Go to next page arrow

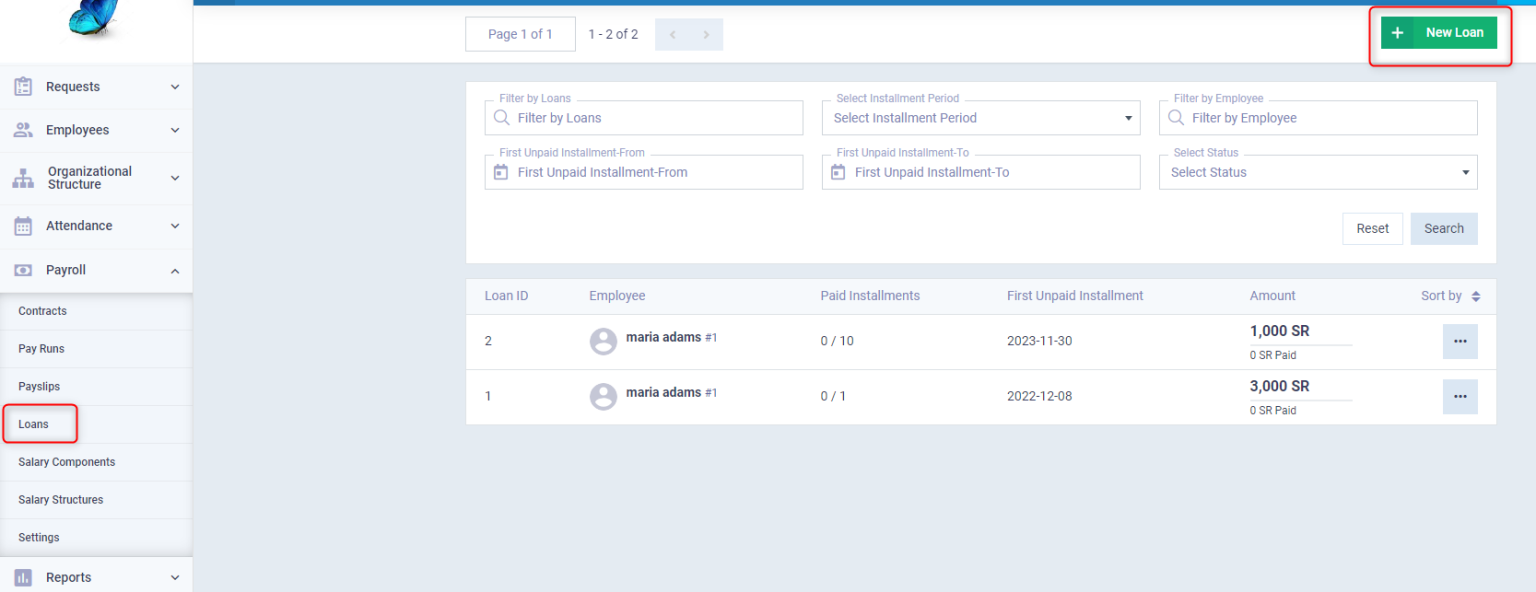[706, 34]
